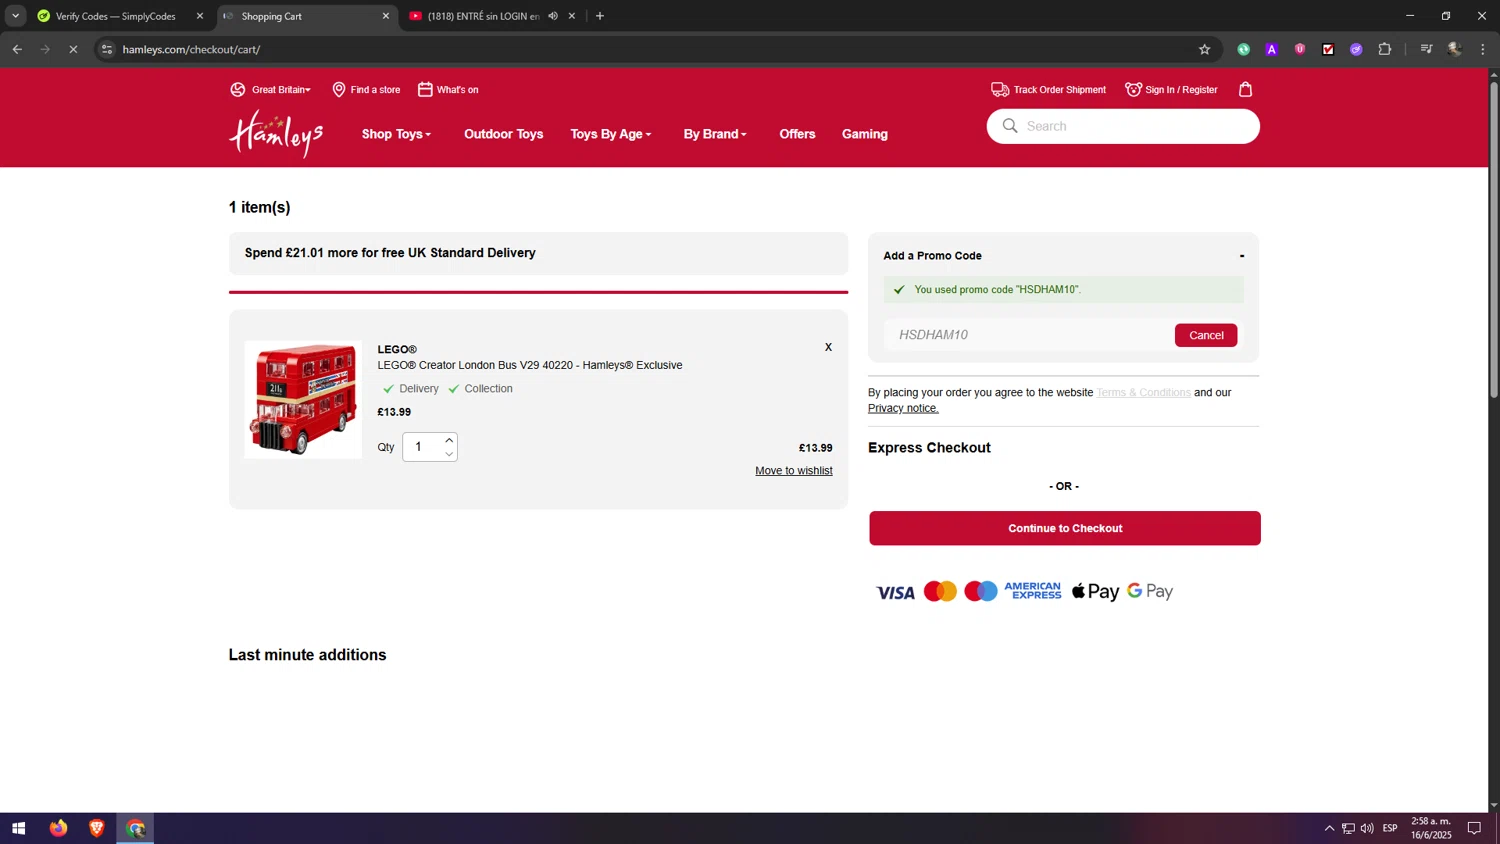
Task: Switch to the YouTube tab
Action: [x=482, y=16]
